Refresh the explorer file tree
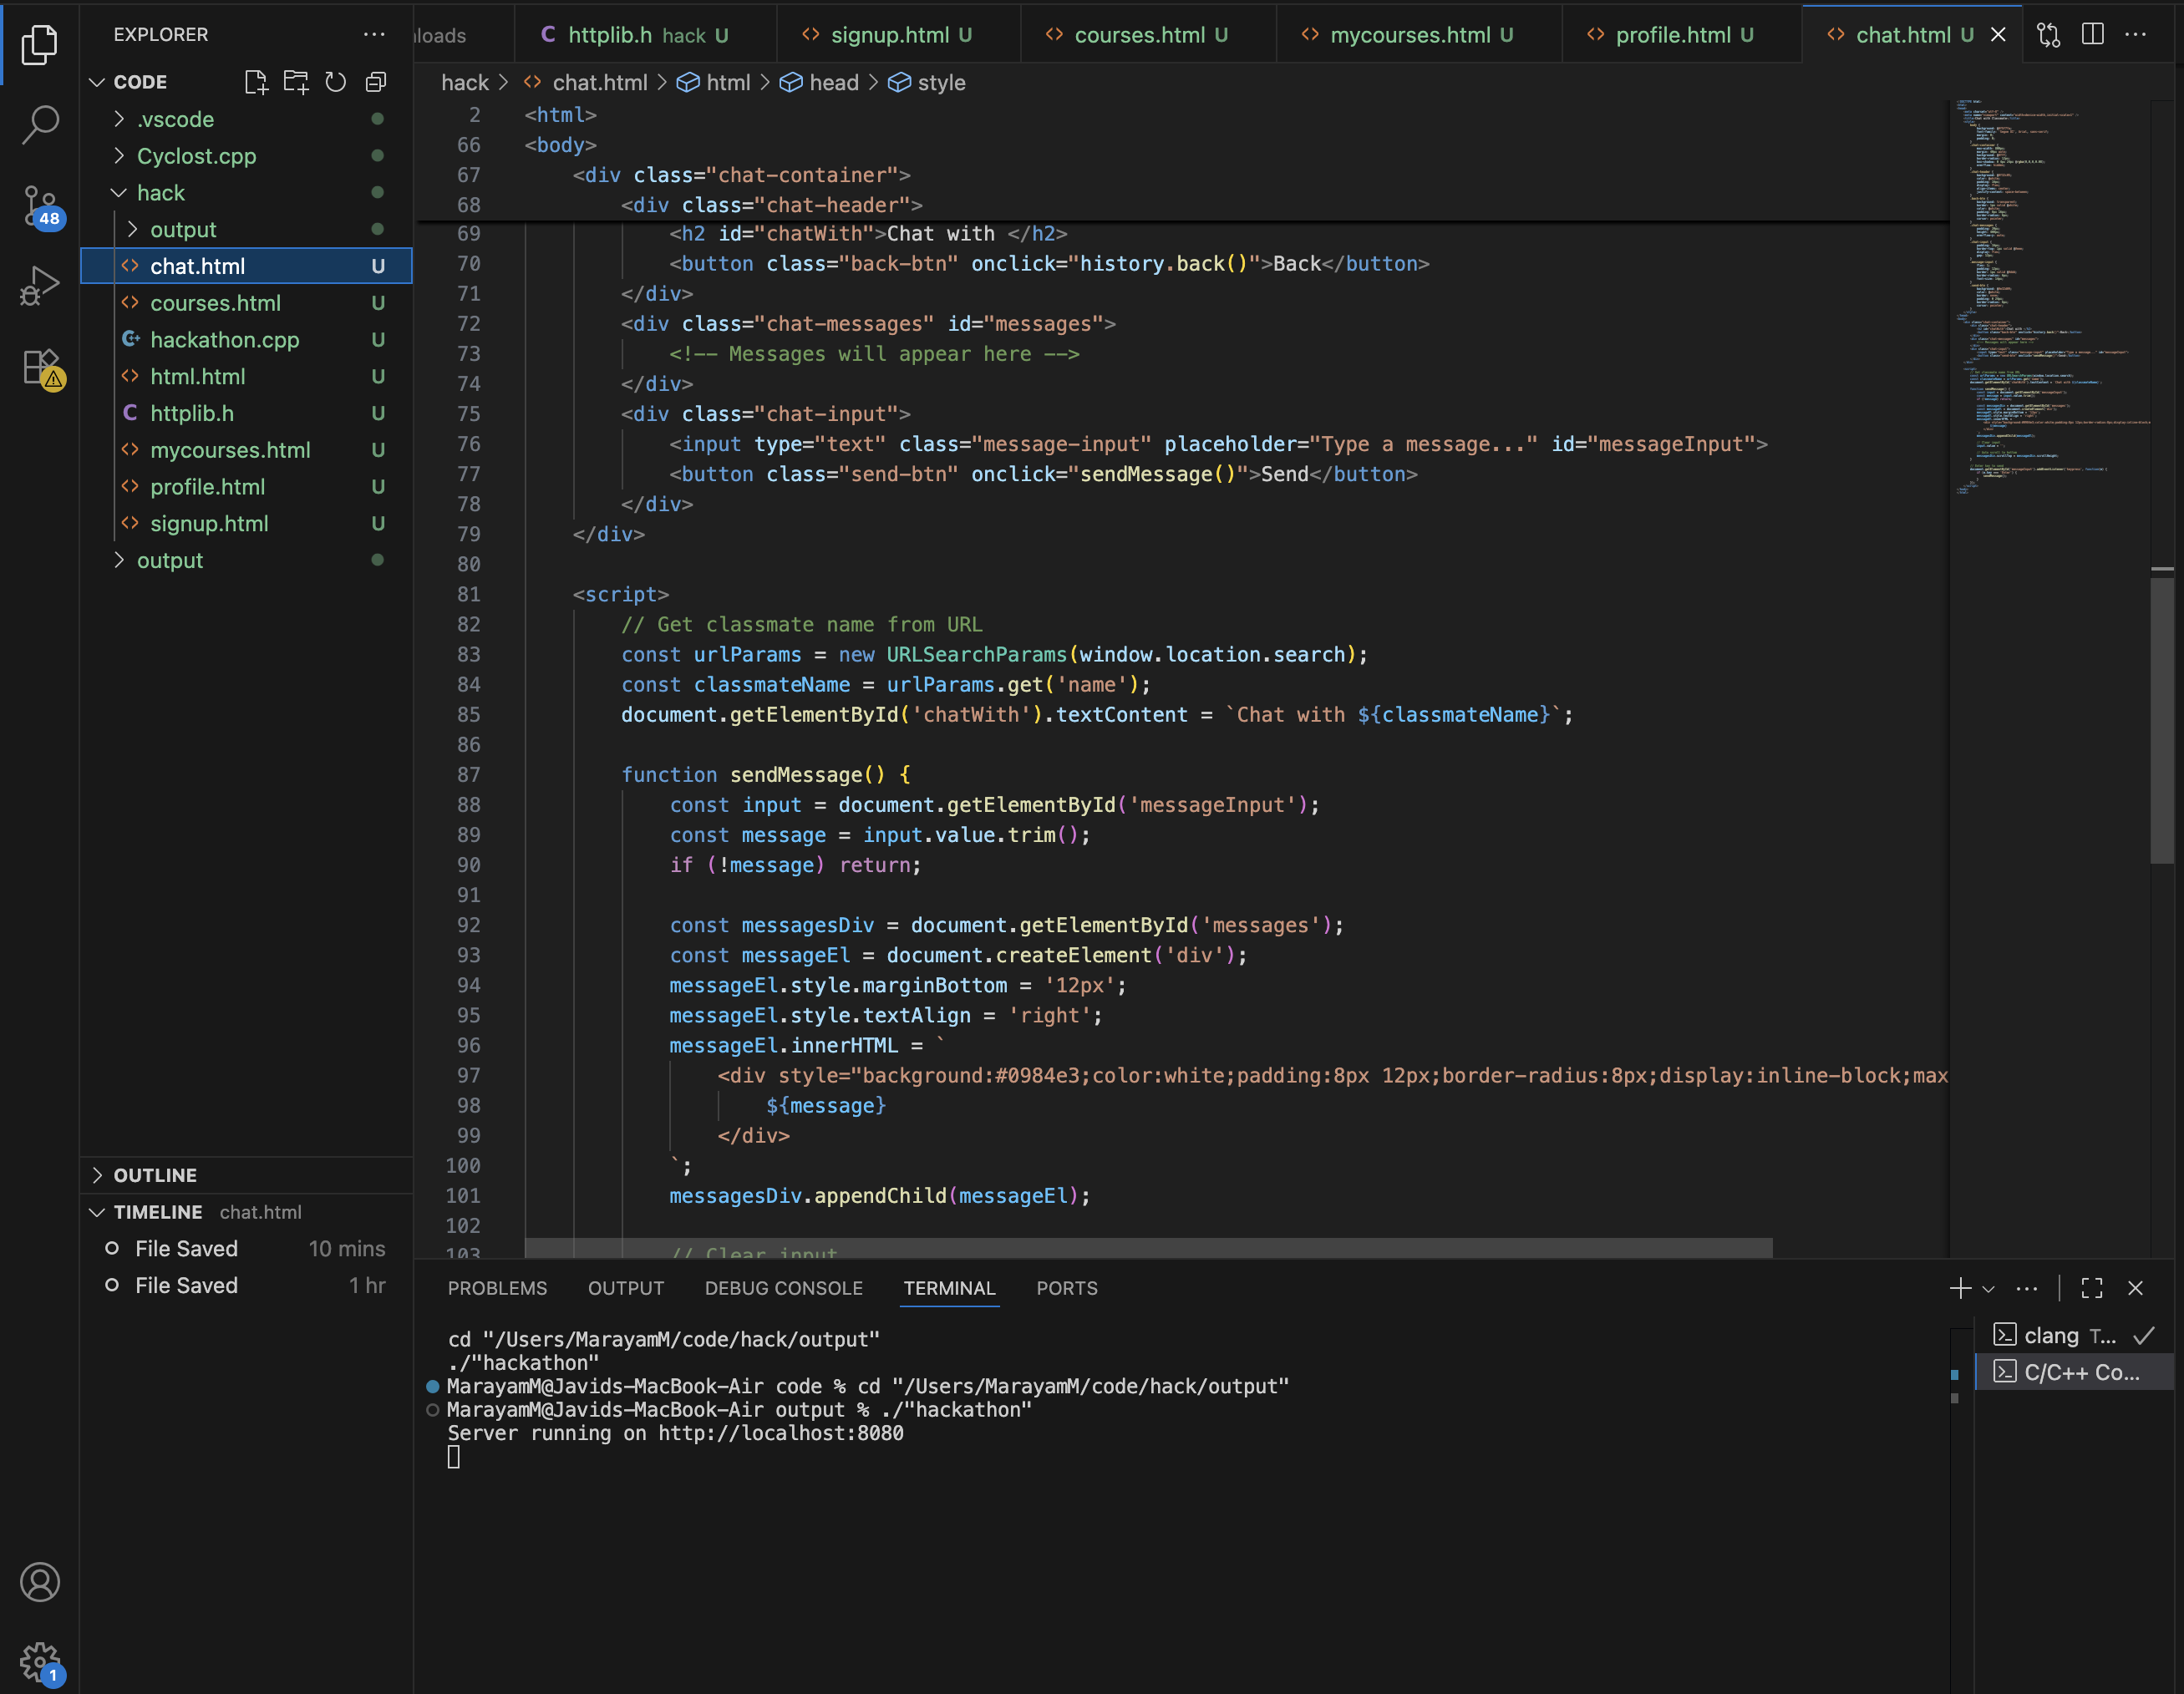The width and height of the screenshot is (2184, 1694). (336, 82)
